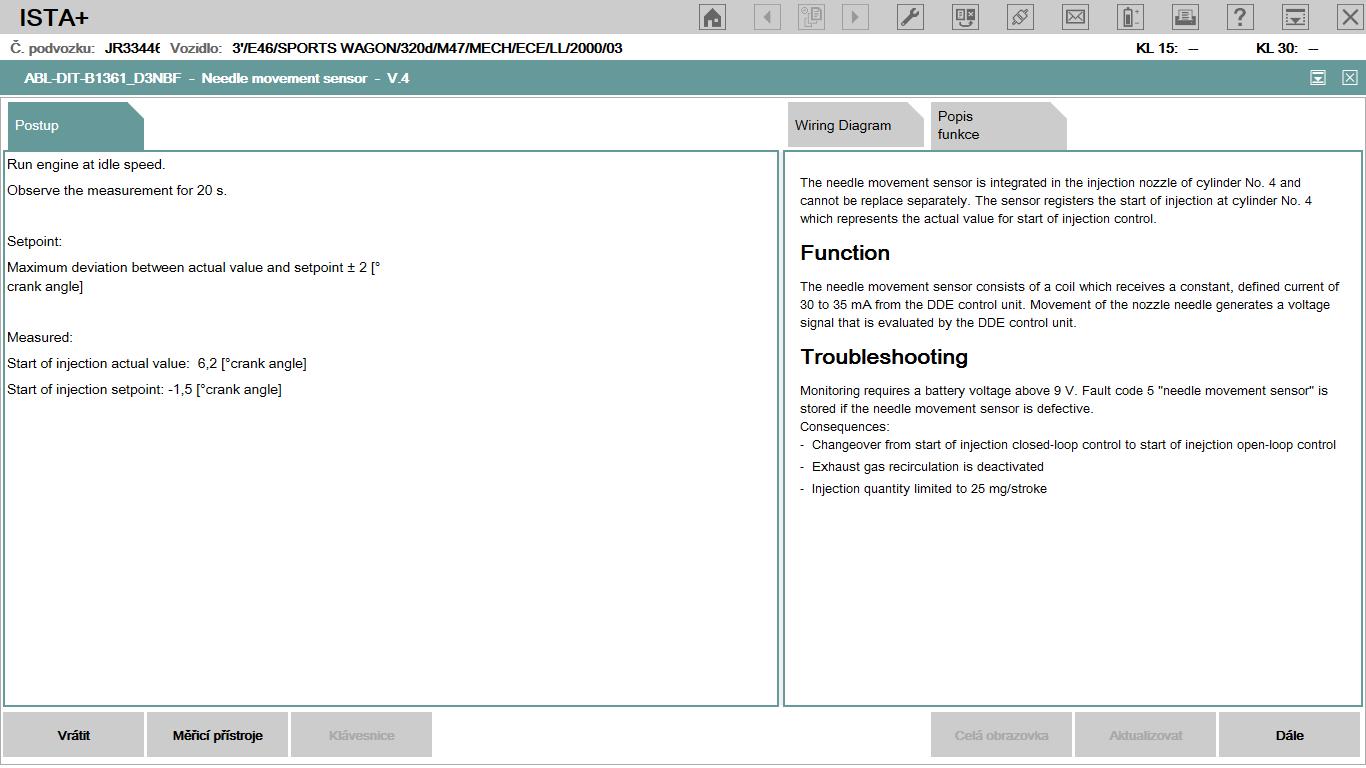Screen dimensions: 1366x768
Task: Collapse the Needle movement sensor panel
Action: point(1318,78)
